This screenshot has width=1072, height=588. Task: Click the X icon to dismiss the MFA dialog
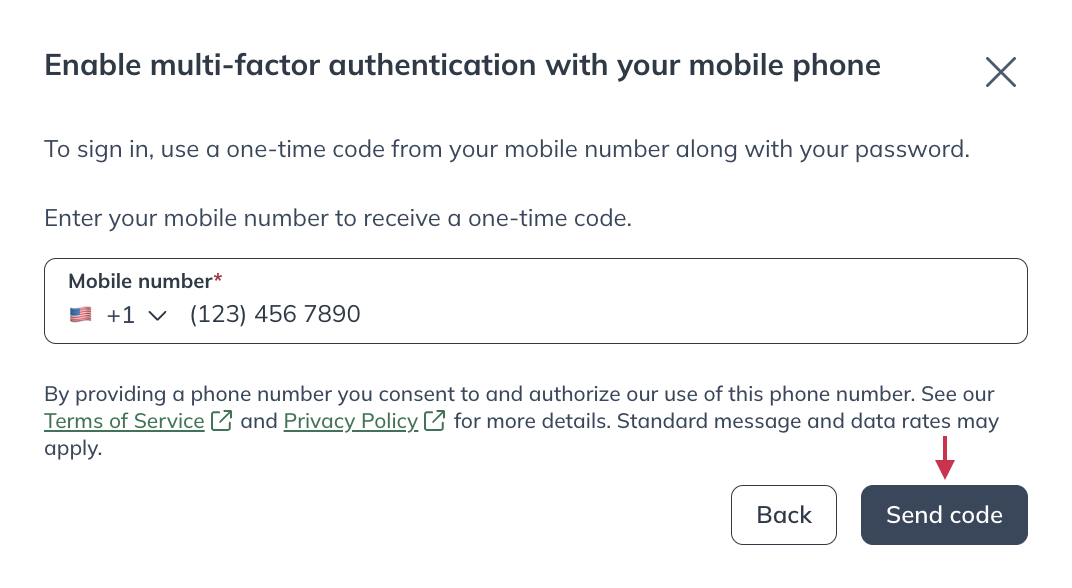click(1000, 71)
